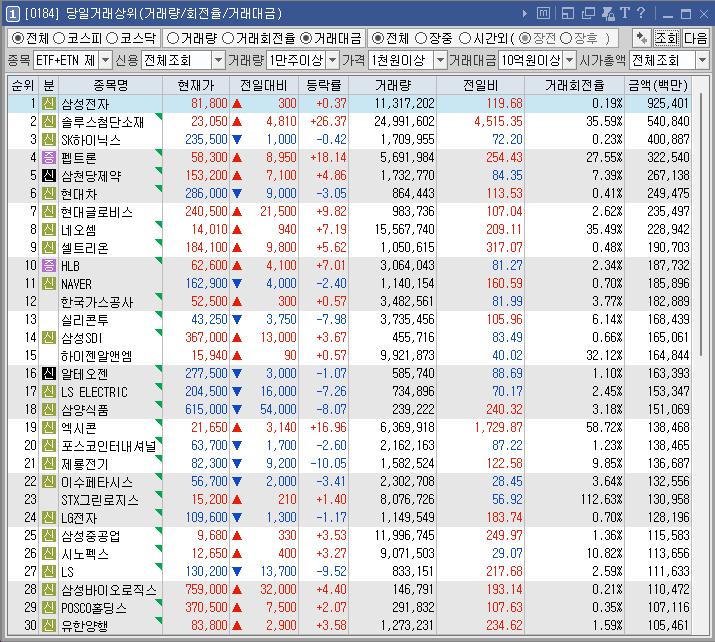The height and width of the screenshot is (642, 715).
Task: Select the 거래량 sort radio button
Action: coord(173,38)
